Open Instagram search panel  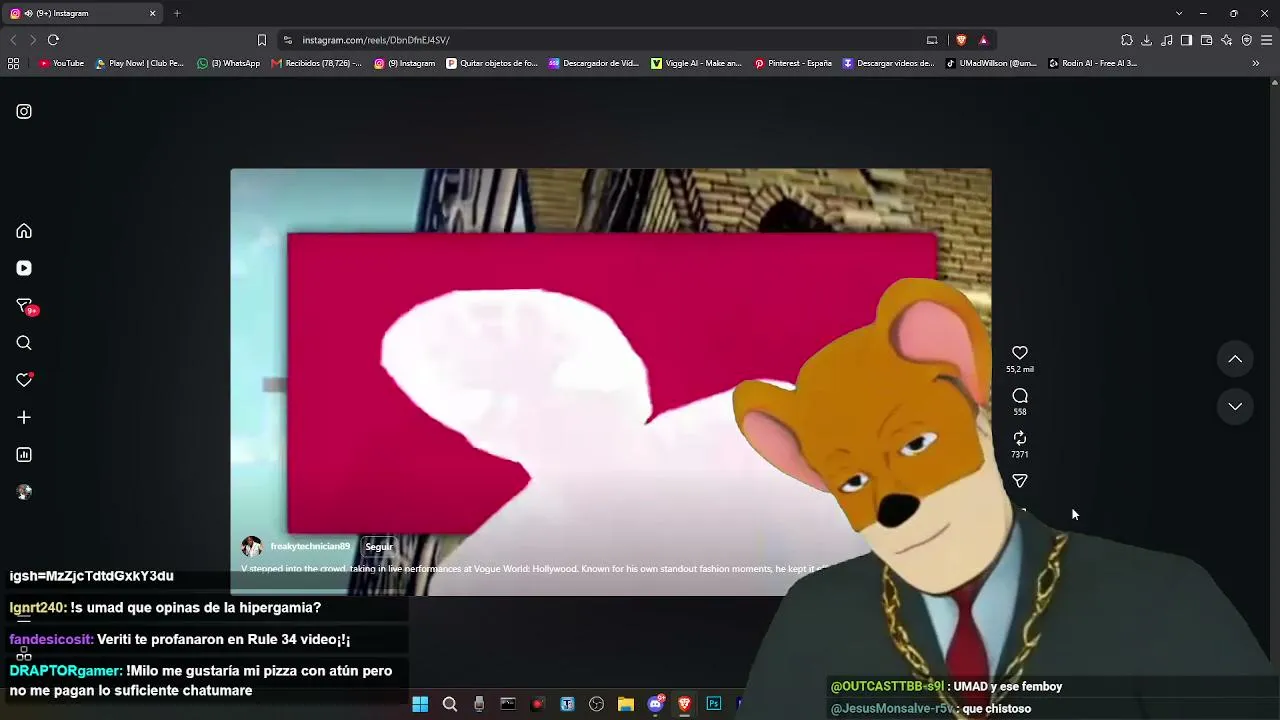click(x=24, y=343)
